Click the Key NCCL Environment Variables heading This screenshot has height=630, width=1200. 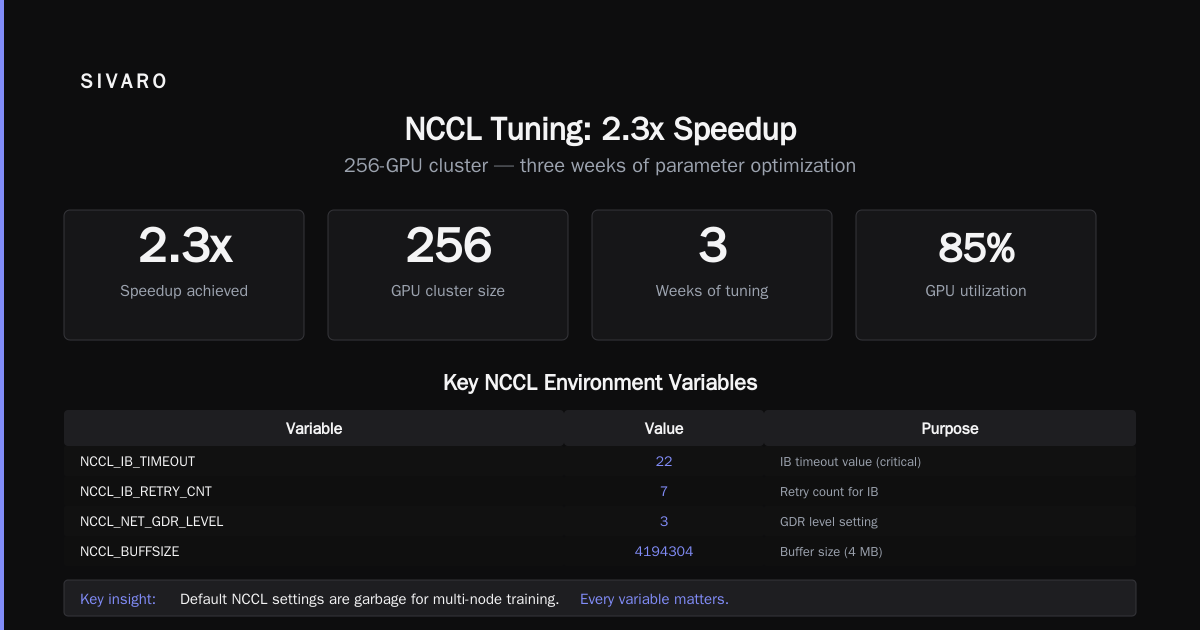(x=600, y=383)
